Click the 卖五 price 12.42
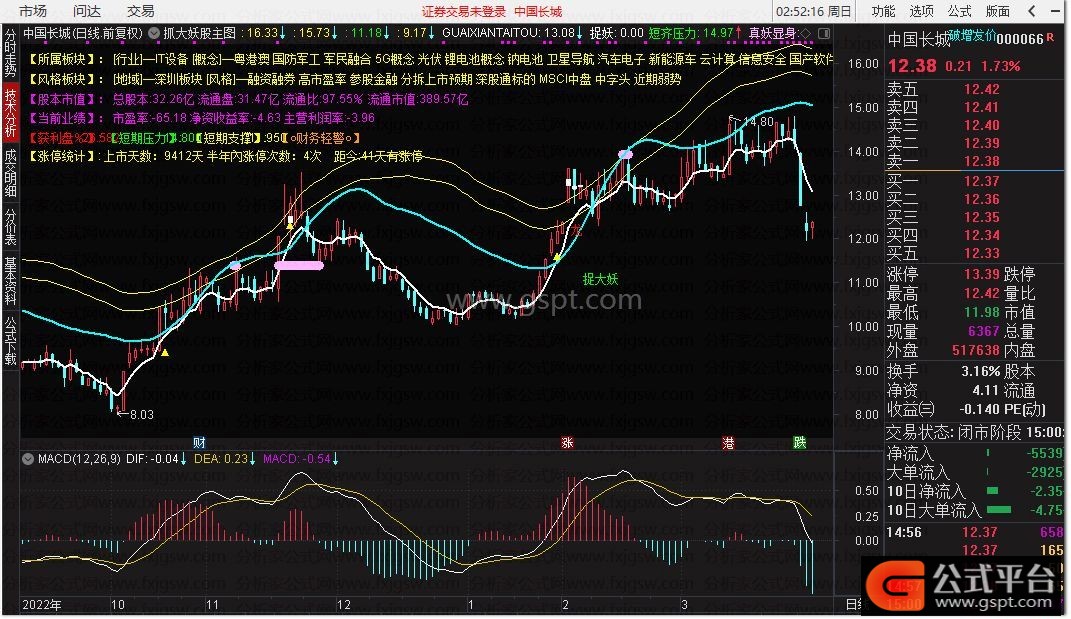Screen dimensions: 1071x619 (982, 90)
